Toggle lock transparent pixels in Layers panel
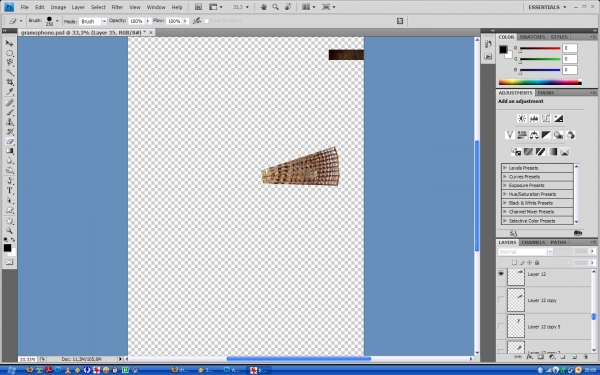600x375 pixels. (x=515, y=262)
